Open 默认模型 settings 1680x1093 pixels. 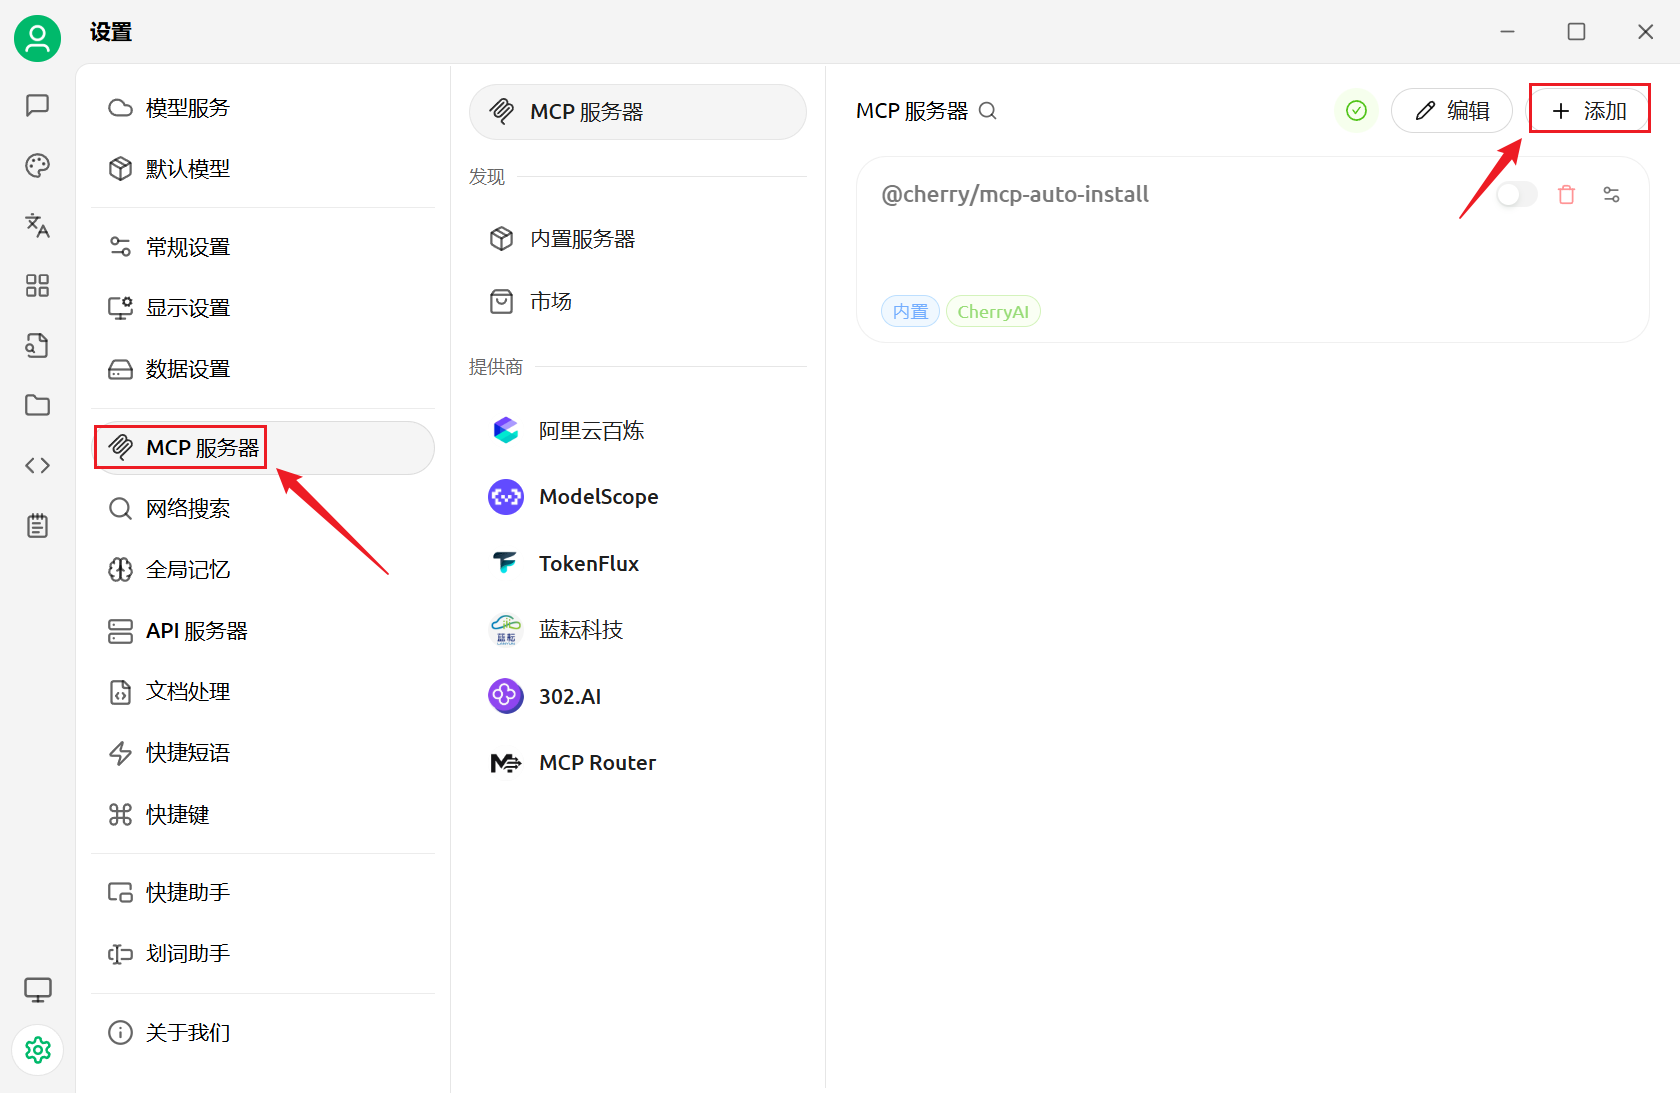[x=263, y=169]
